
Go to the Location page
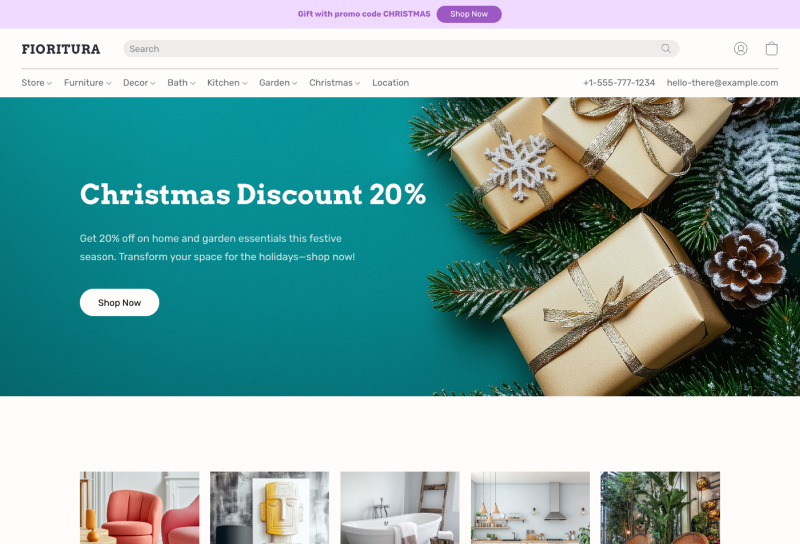point(390,83)
